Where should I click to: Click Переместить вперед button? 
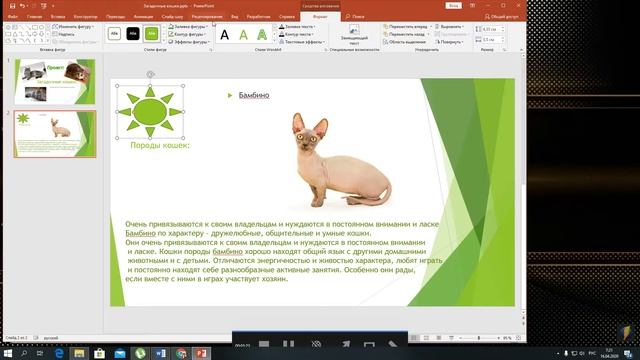407,27
